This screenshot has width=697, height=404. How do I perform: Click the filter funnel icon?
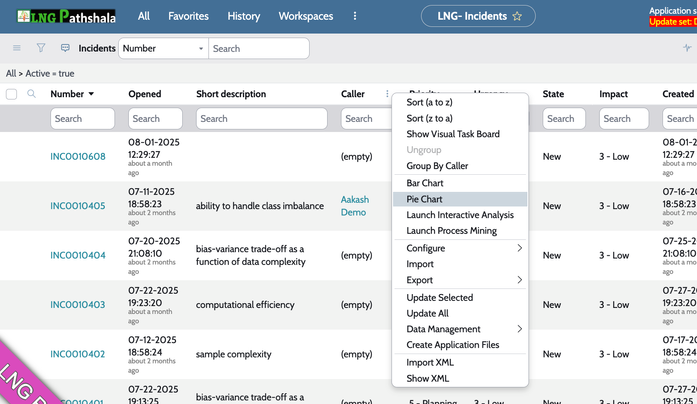pyautogui.click(x=41, y=48)
